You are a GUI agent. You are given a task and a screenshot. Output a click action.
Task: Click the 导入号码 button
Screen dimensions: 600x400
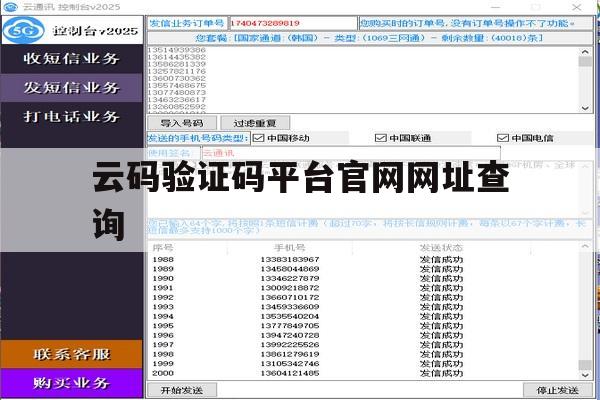[x=182, y=123]
